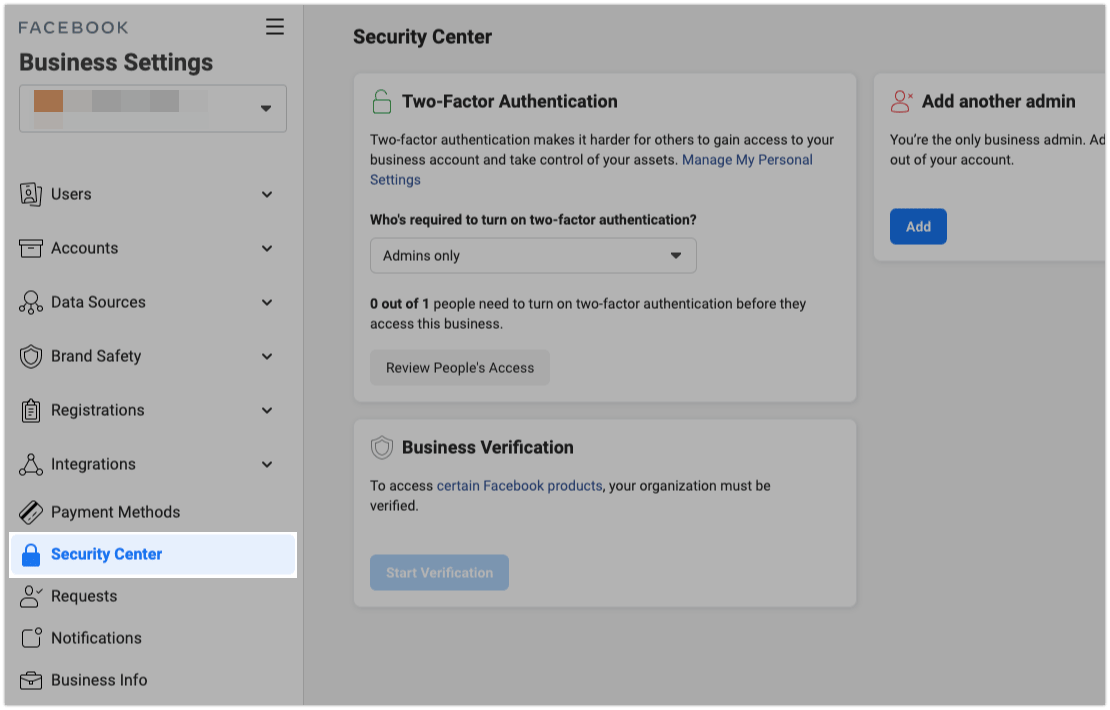Select Data Sources menu item
Screen dimensions: 1110x710
point(98,302)
